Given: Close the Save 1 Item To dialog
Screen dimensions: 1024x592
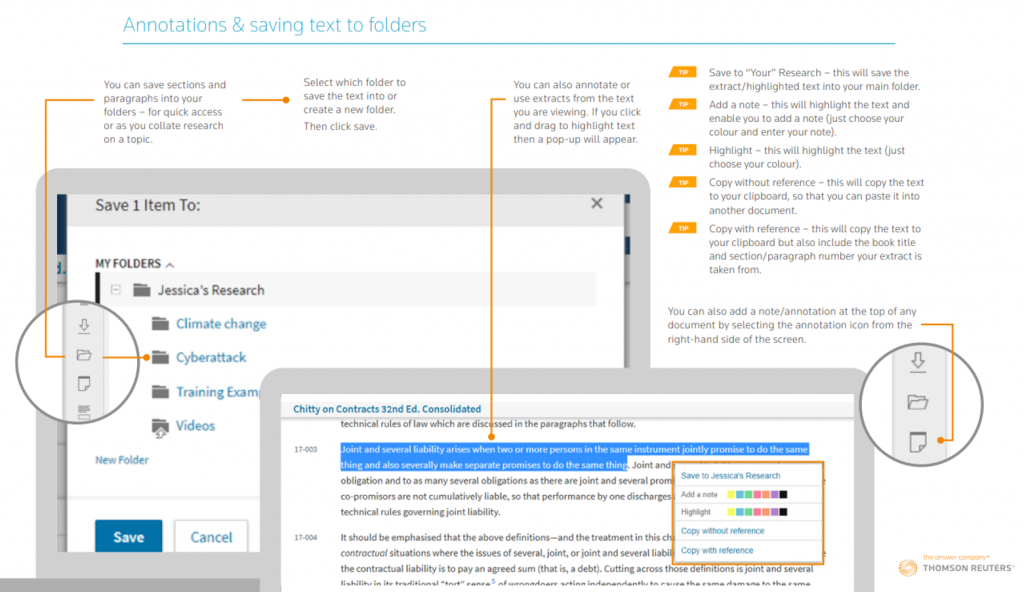Looking at the screenshot, I should (x=597, y=204).
